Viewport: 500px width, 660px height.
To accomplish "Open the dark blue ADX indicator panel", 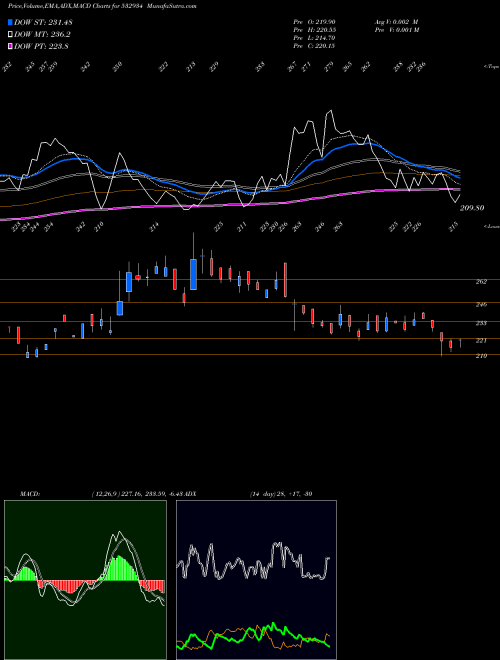I will pyautogui.click(x=256, y=580).
